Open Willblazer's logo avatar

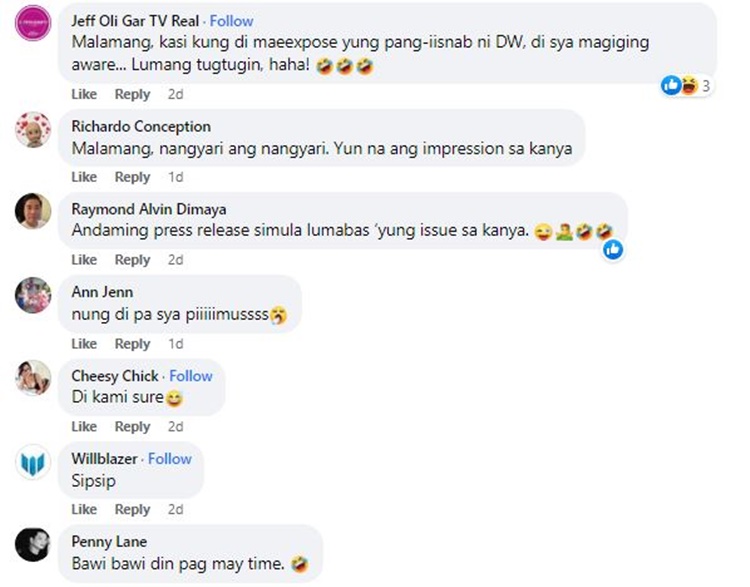33,462
